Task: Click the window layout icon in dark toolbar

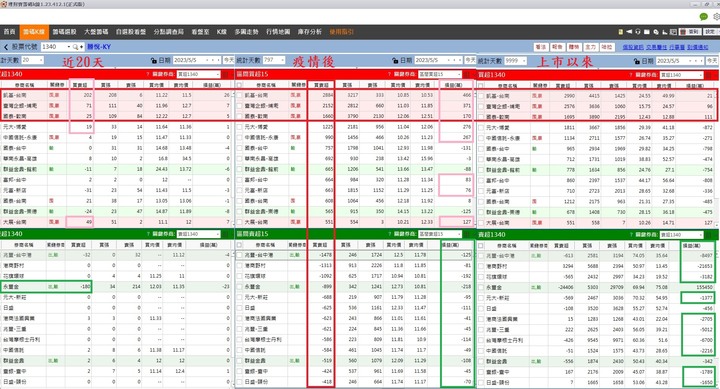Action: click(673, 32)
